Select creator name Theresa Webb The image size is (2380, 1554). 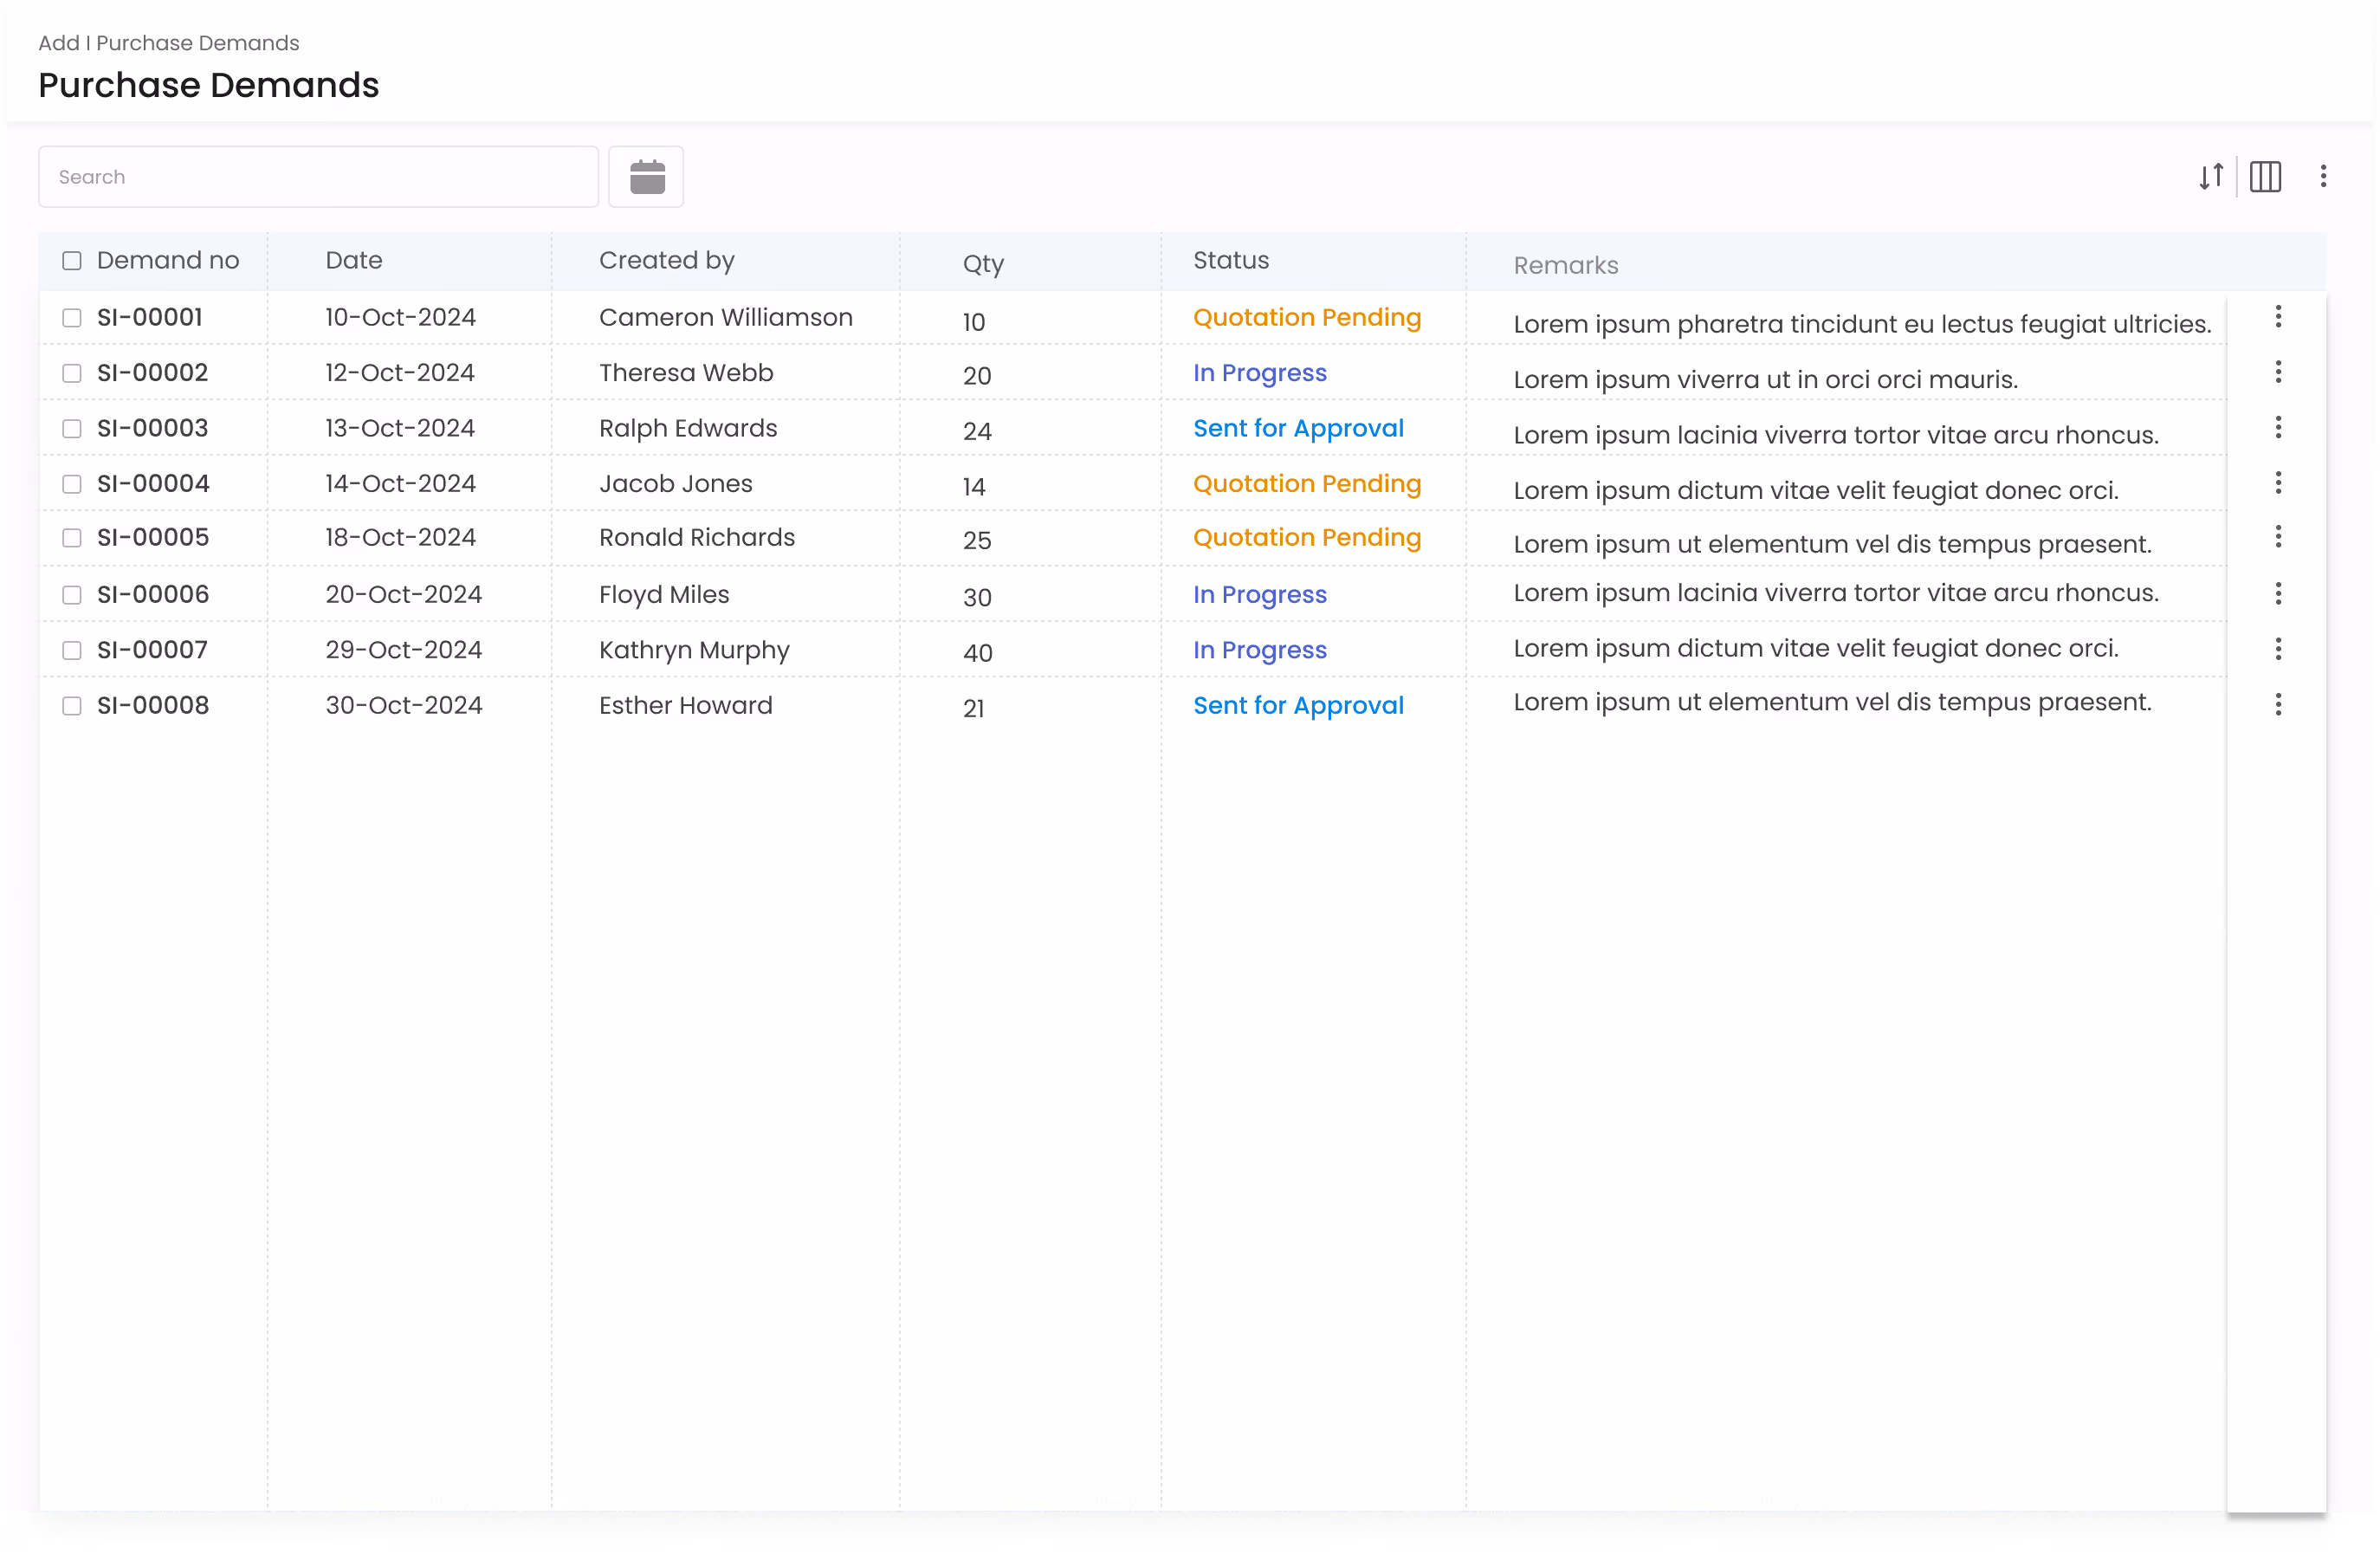[686, 372]
